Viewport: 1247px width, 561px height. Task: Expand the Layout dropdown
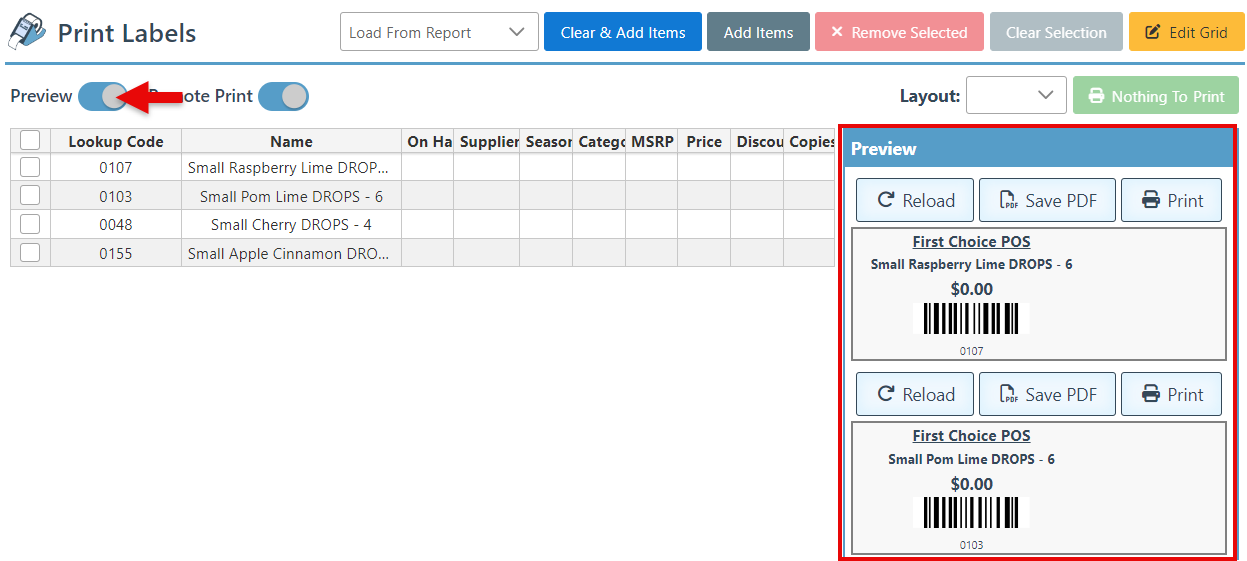pos(1016,96)
